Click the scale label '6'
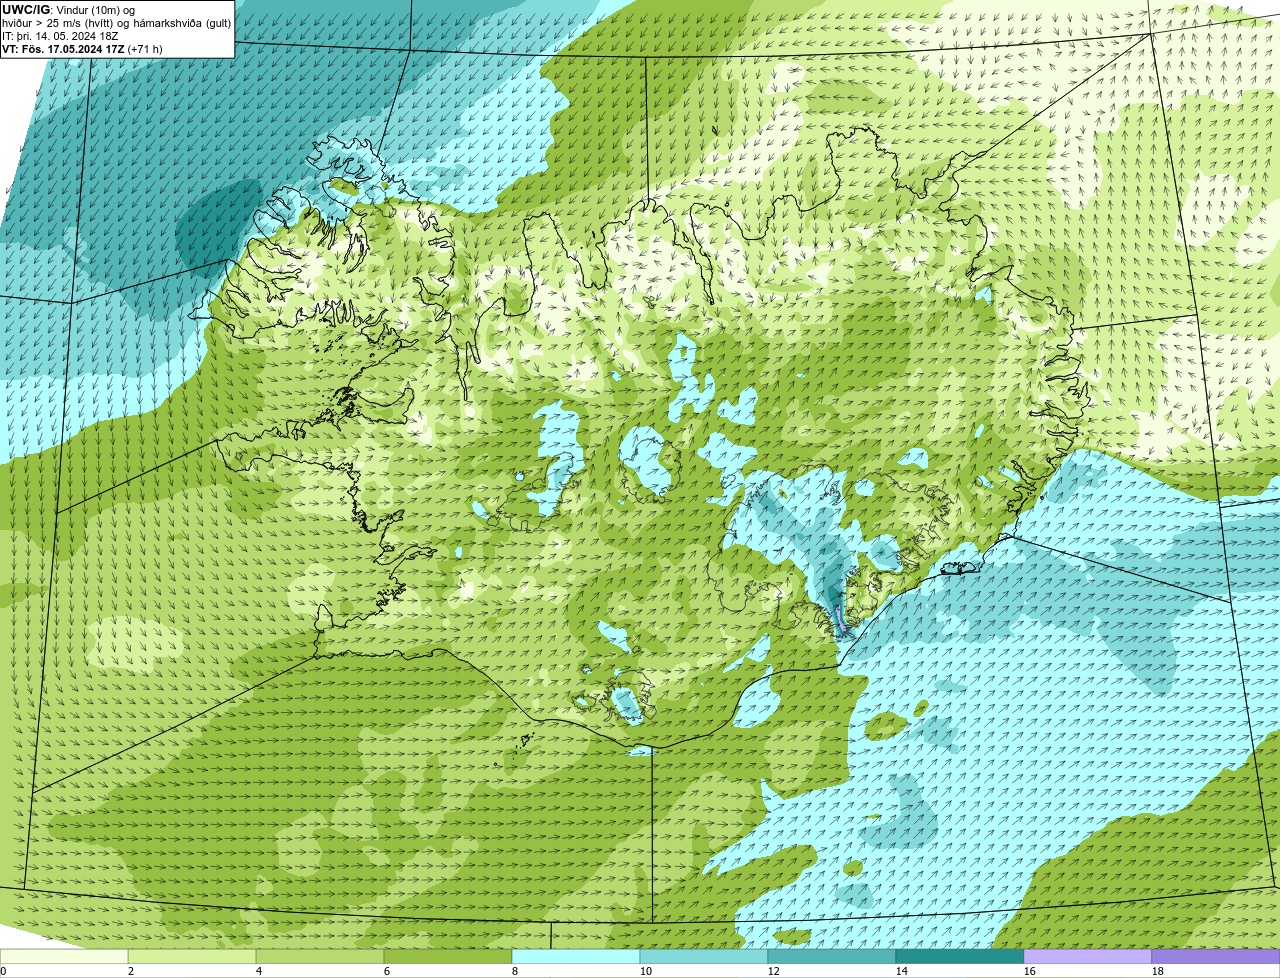Viewport: 1280px width, 978px height. point(387,971)
